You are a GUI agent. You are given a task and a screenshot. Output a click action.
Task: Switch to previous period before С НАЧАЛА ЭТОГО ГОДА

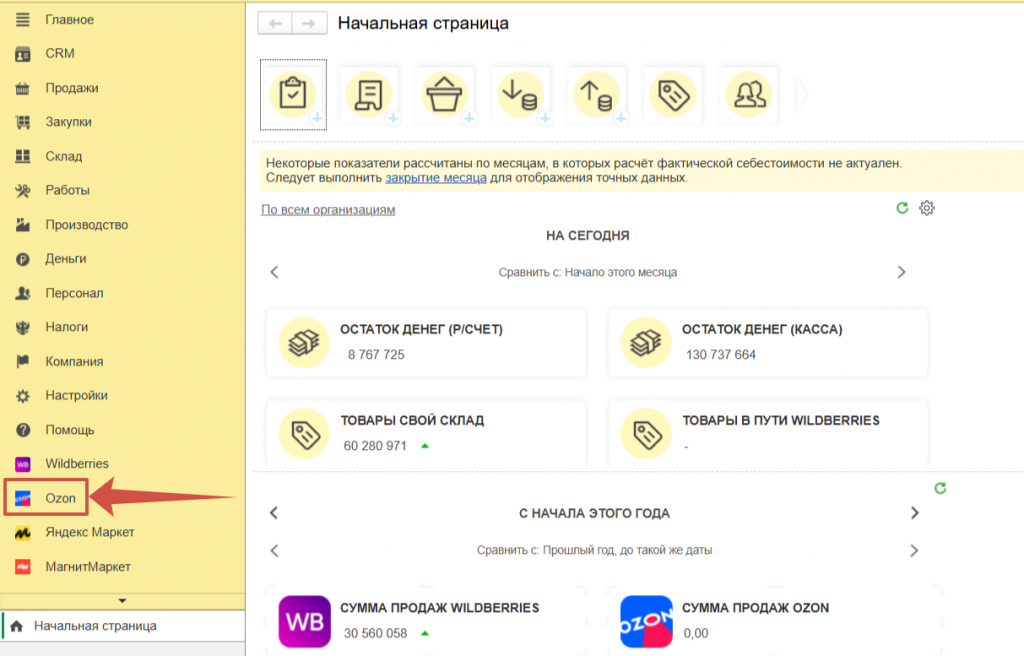pyautogui.click(x=274, y=513)
